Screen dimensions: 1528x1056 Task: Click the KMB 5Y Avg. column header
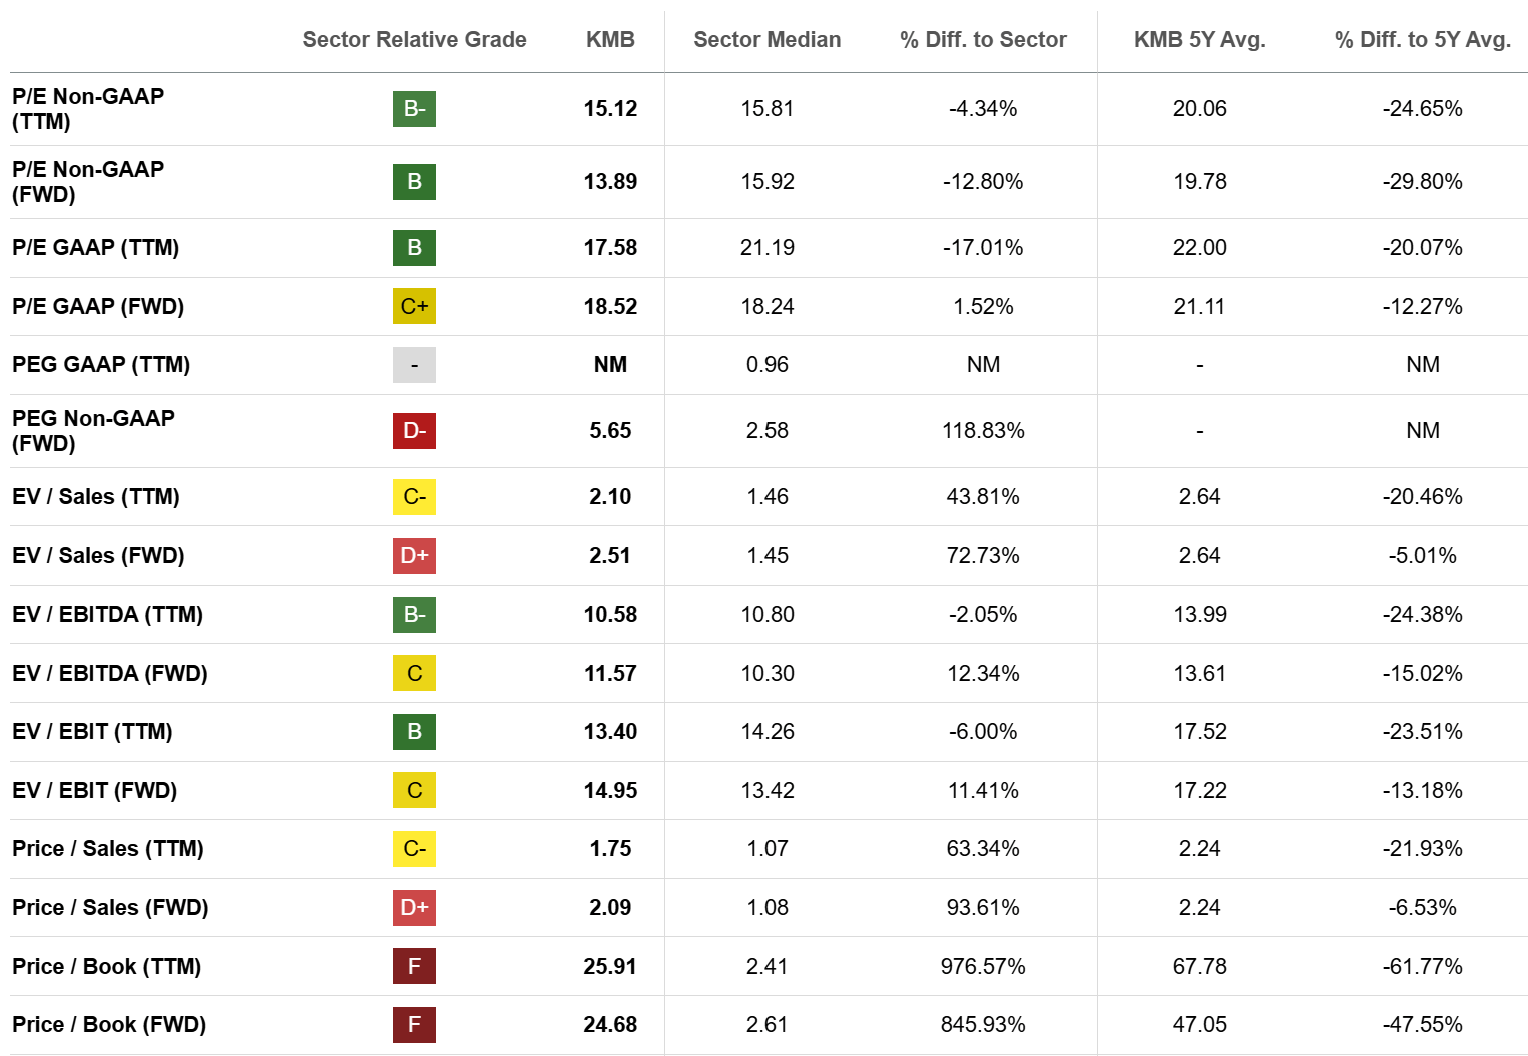click(1199, 40)
